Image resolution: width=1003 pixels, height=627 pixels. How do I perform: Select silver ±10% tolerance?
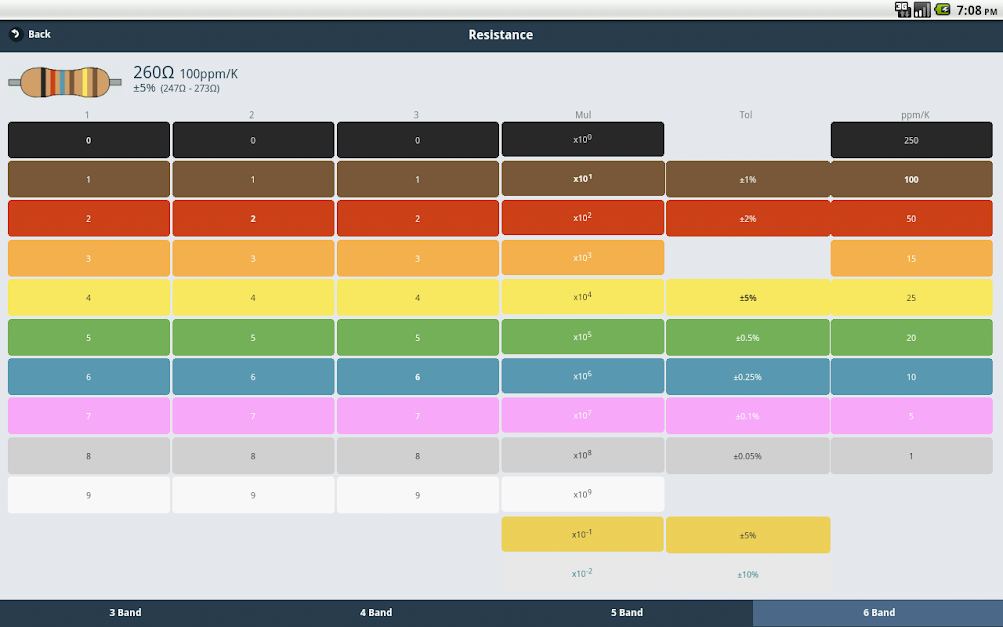point(748,574)
